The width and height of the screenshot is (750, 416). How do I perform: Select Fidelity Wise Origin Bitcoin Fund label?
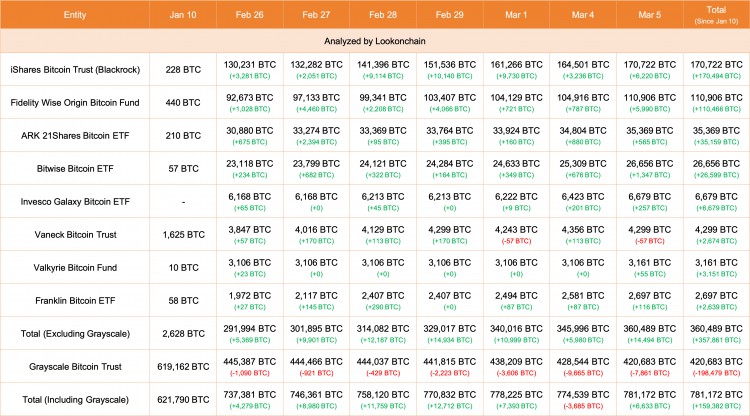point(75,102)
